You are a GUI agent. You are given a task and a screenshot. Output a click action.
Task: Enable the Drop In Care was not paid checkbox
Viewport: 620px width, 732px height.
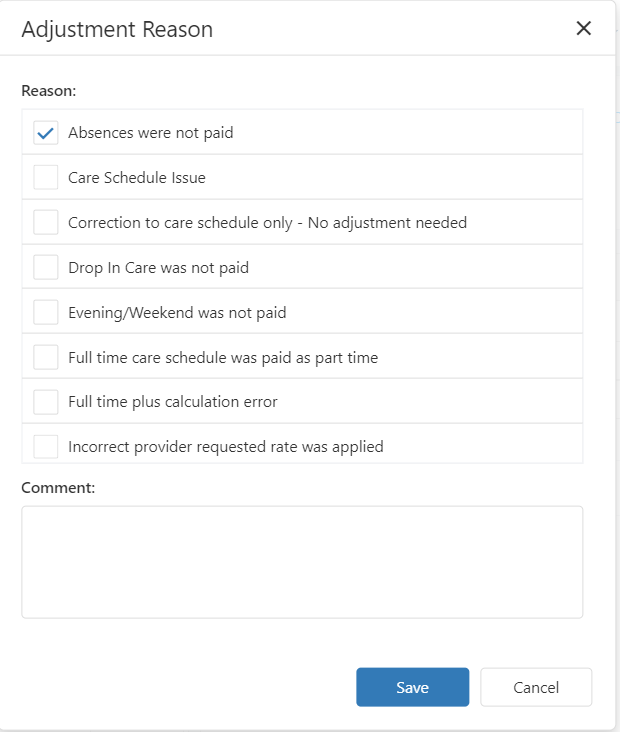coord(46,267)
